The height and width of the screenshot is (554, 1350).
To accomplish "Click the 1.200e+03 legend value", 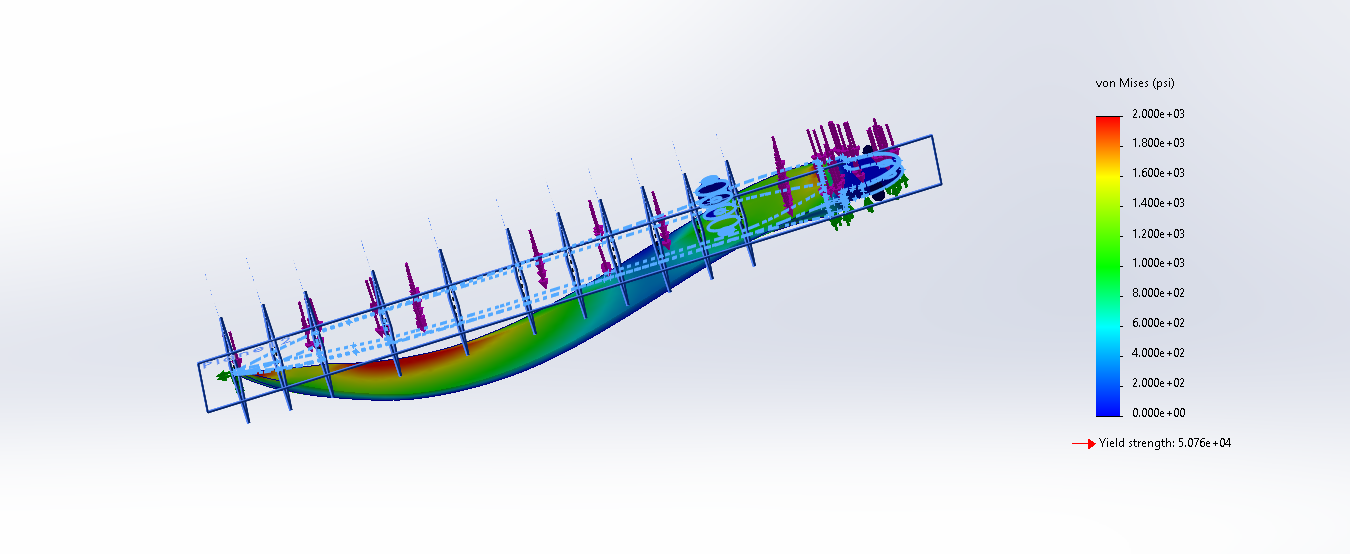I will pyautogui.click(x=1158, y=233).
